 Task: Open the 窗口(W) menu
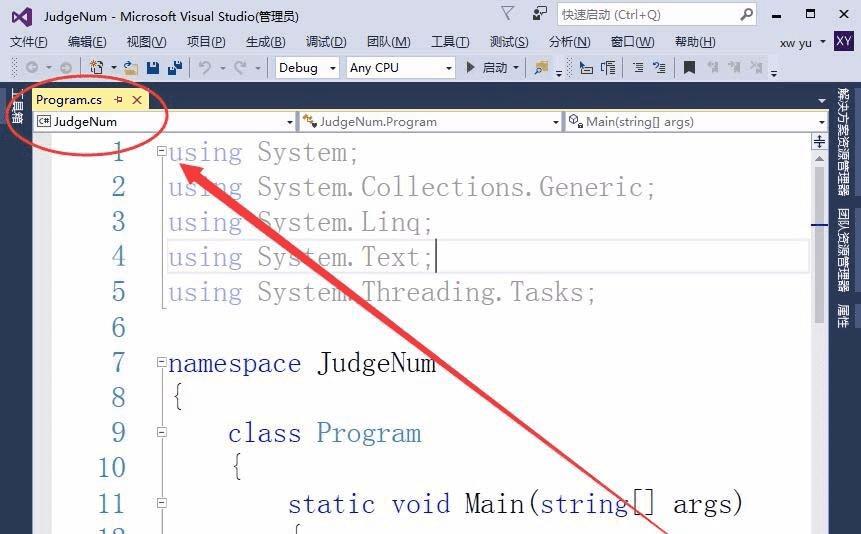pyautogui.click(x=633, y=42)
